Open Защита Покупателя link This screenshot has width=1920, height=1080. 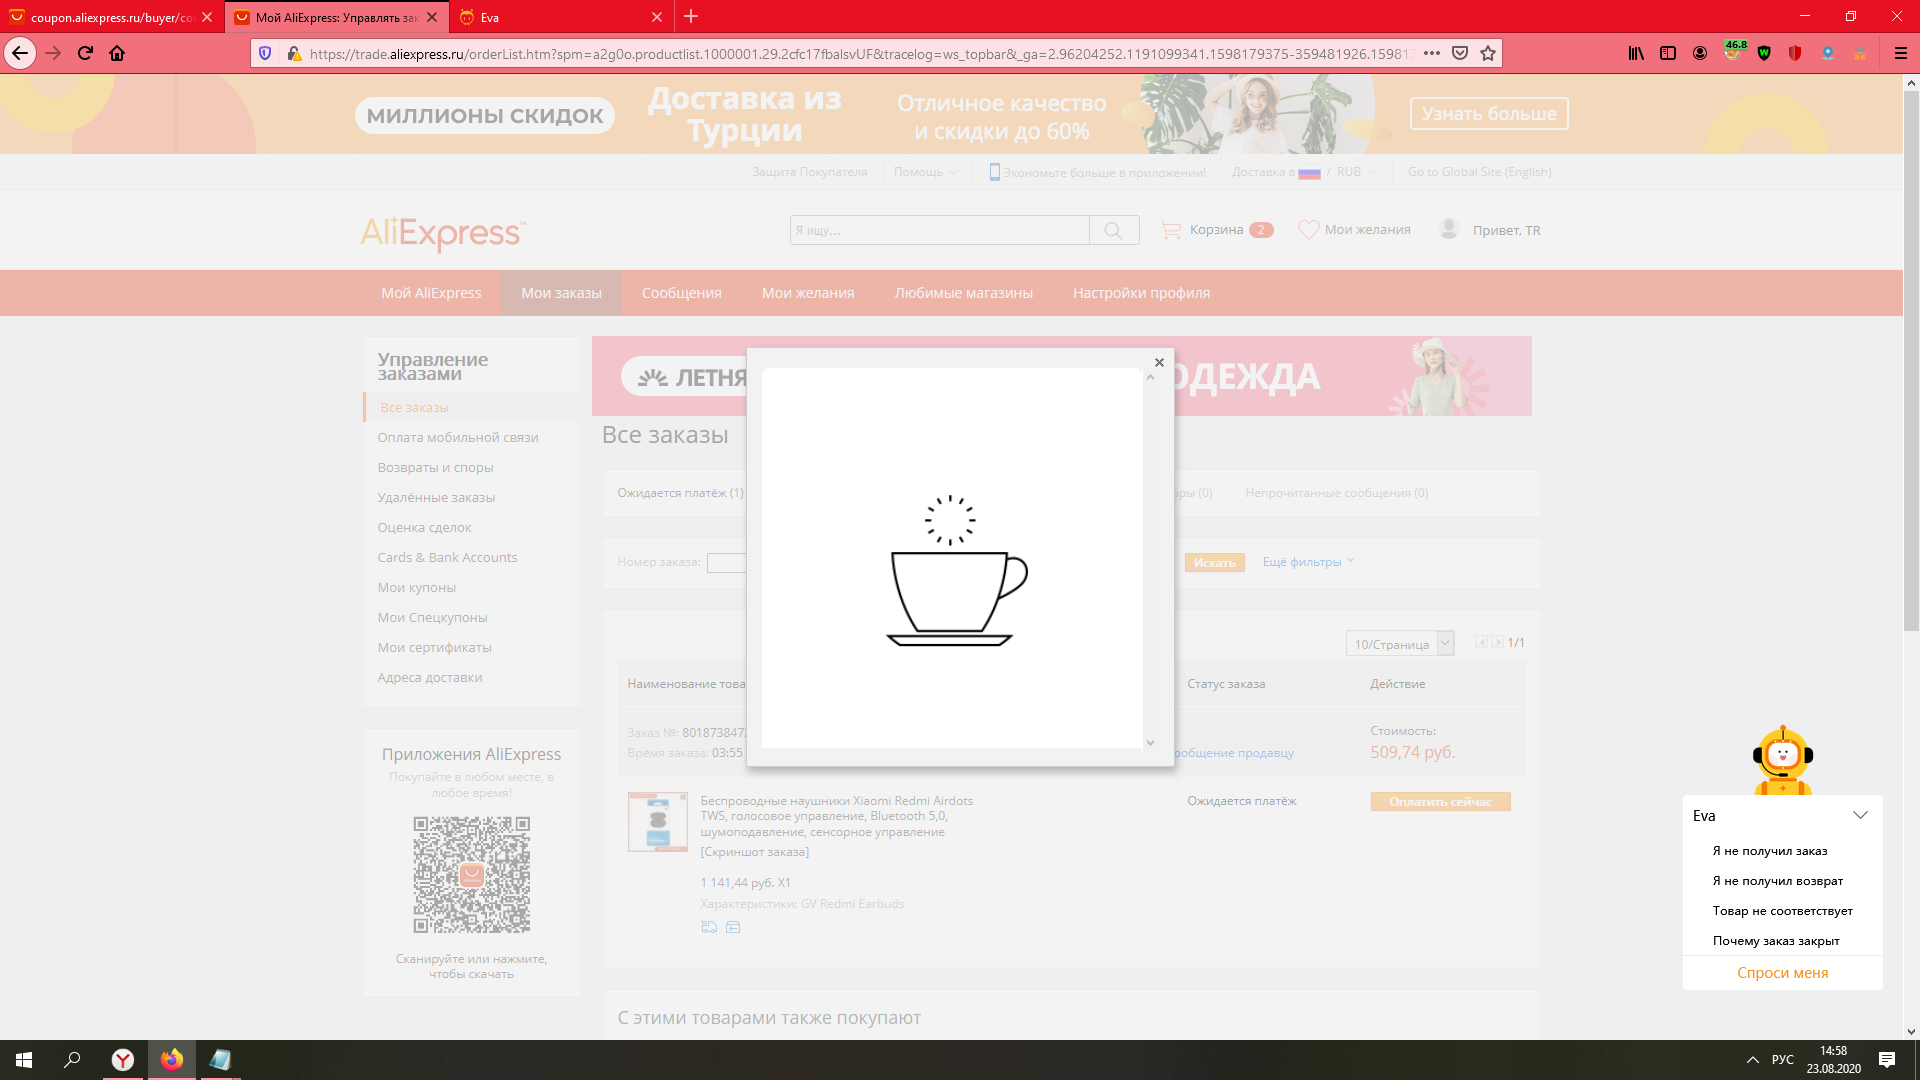[810, 172]
